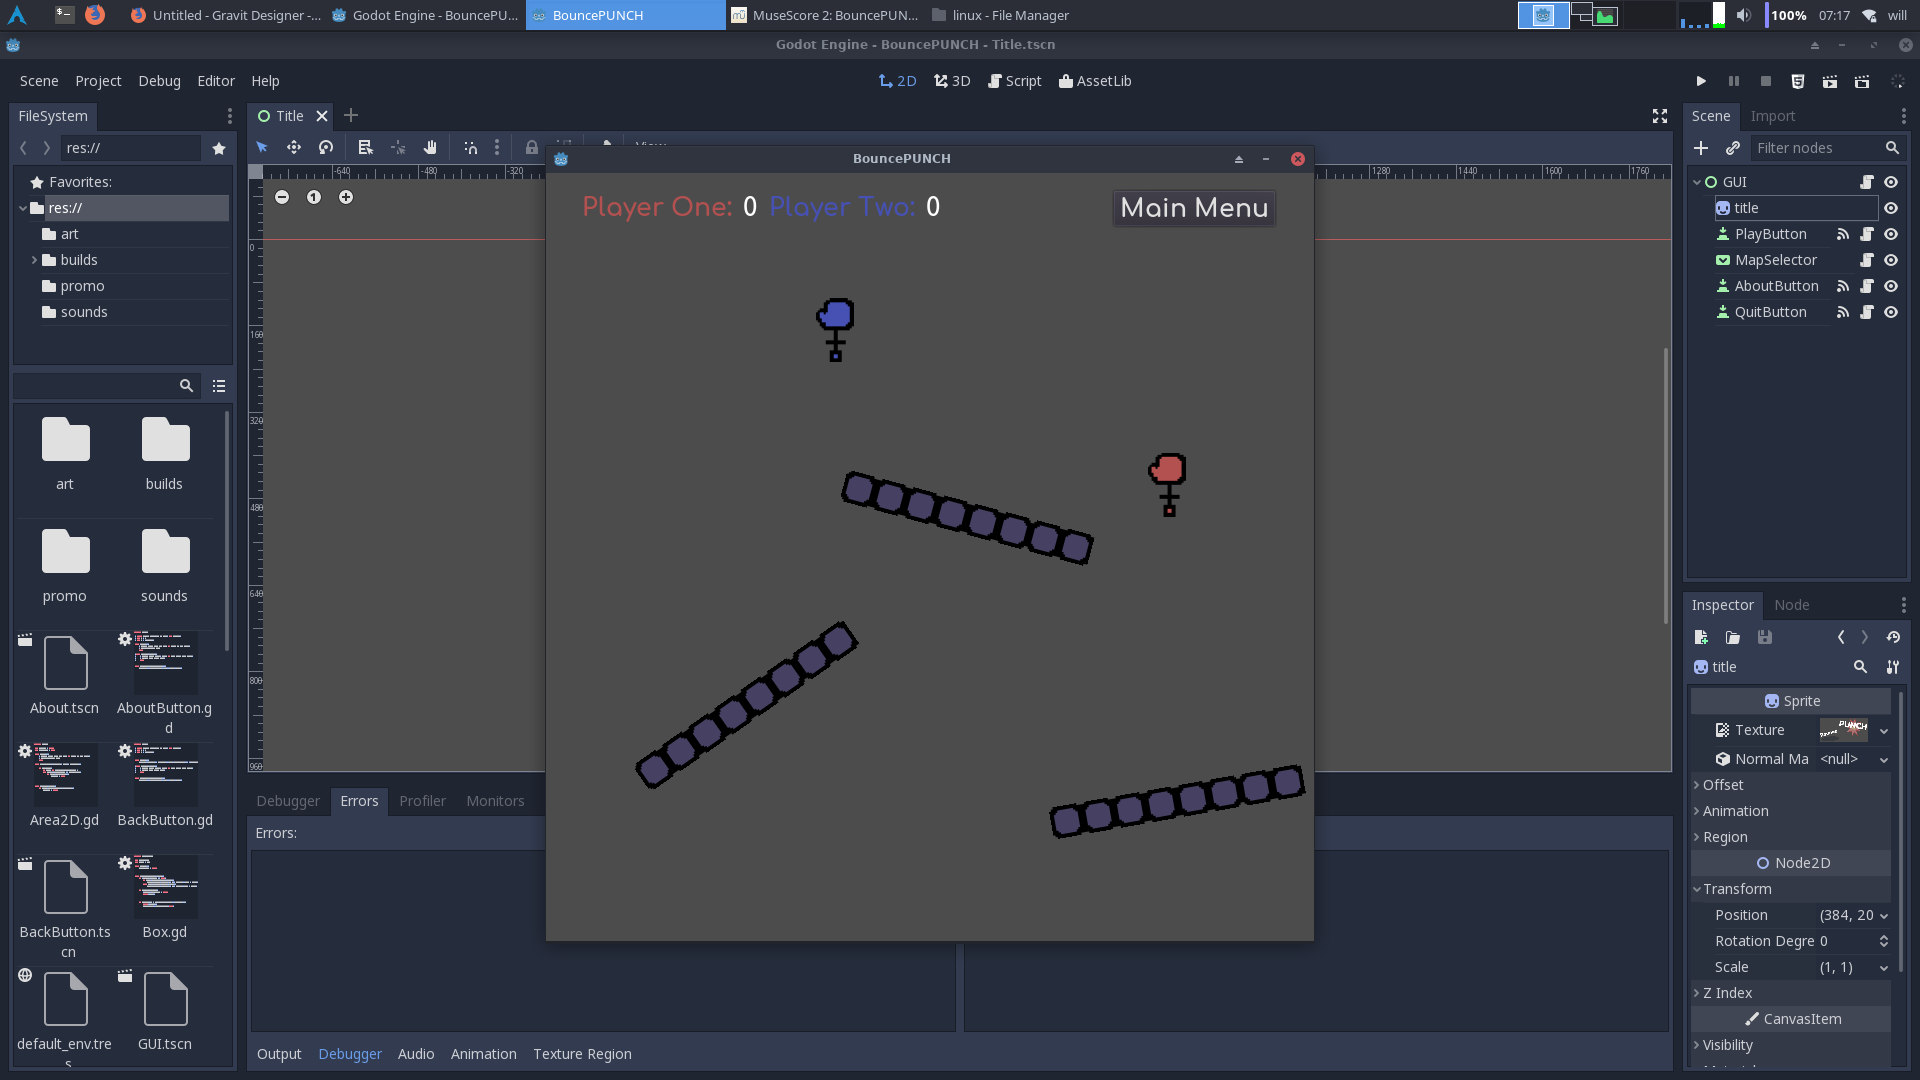The width and height of the screenshot is (1920, 1080).
Task: Open the MapSelector attached script icon
Action: pyautogui.click(x=1867, y=260)
